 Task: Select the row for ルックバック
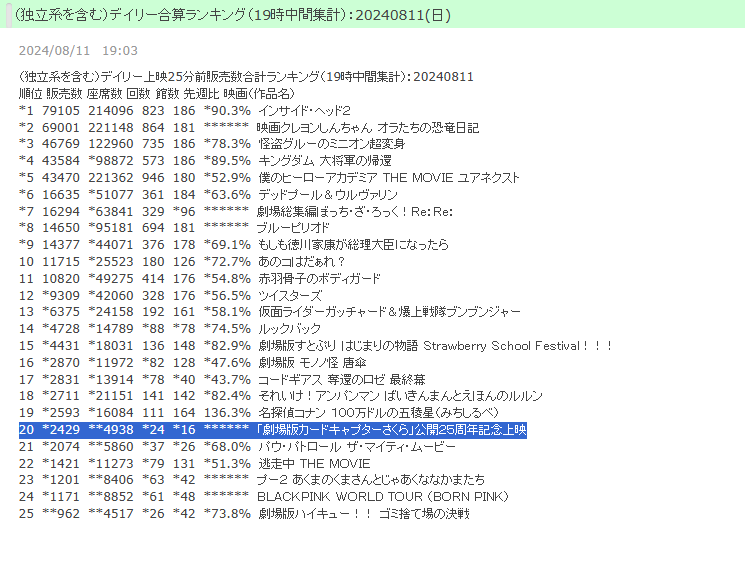click(170, 329)
